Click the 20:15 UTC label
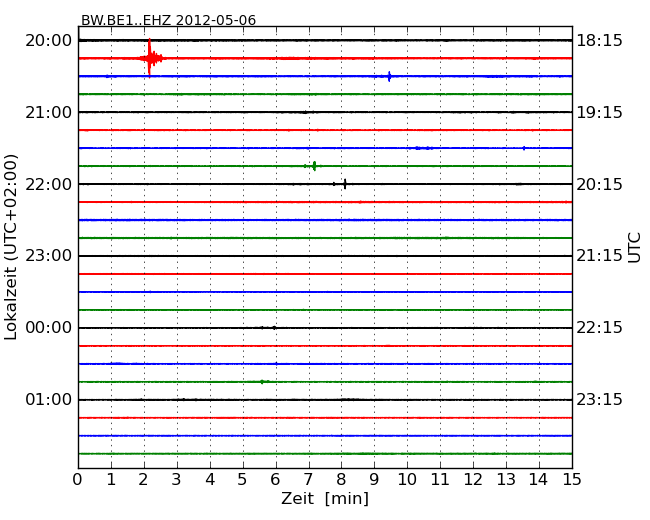Screen dimensions: 650x520 599,184
